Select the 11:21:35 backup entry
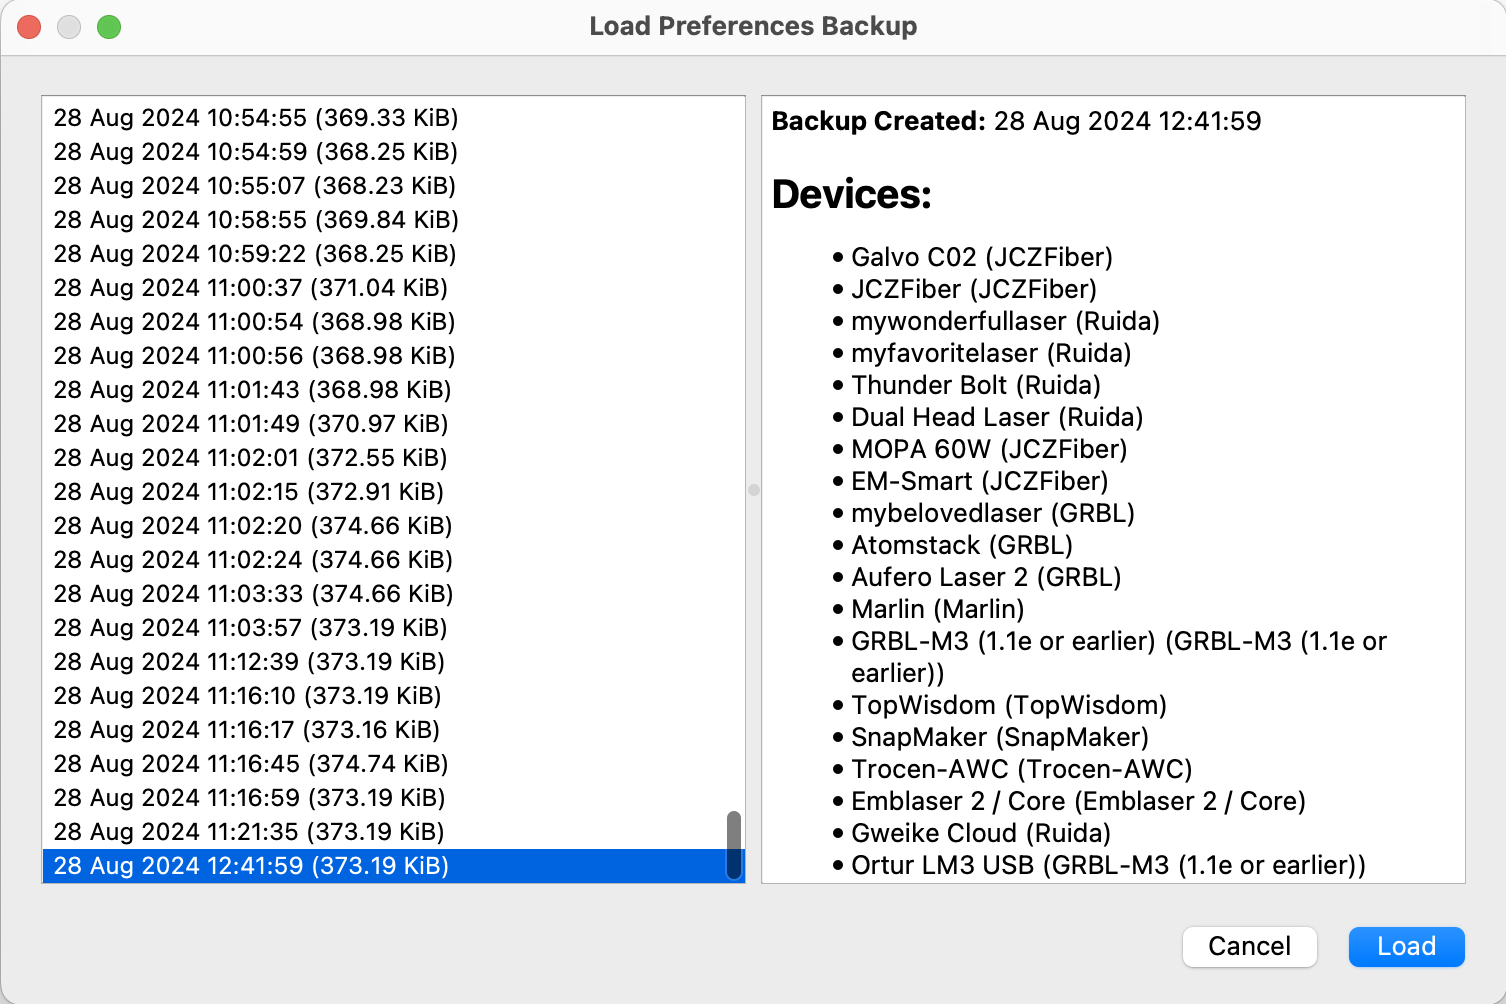Viewport: 1506px width, 1004px height. click(x=249, y=832)
